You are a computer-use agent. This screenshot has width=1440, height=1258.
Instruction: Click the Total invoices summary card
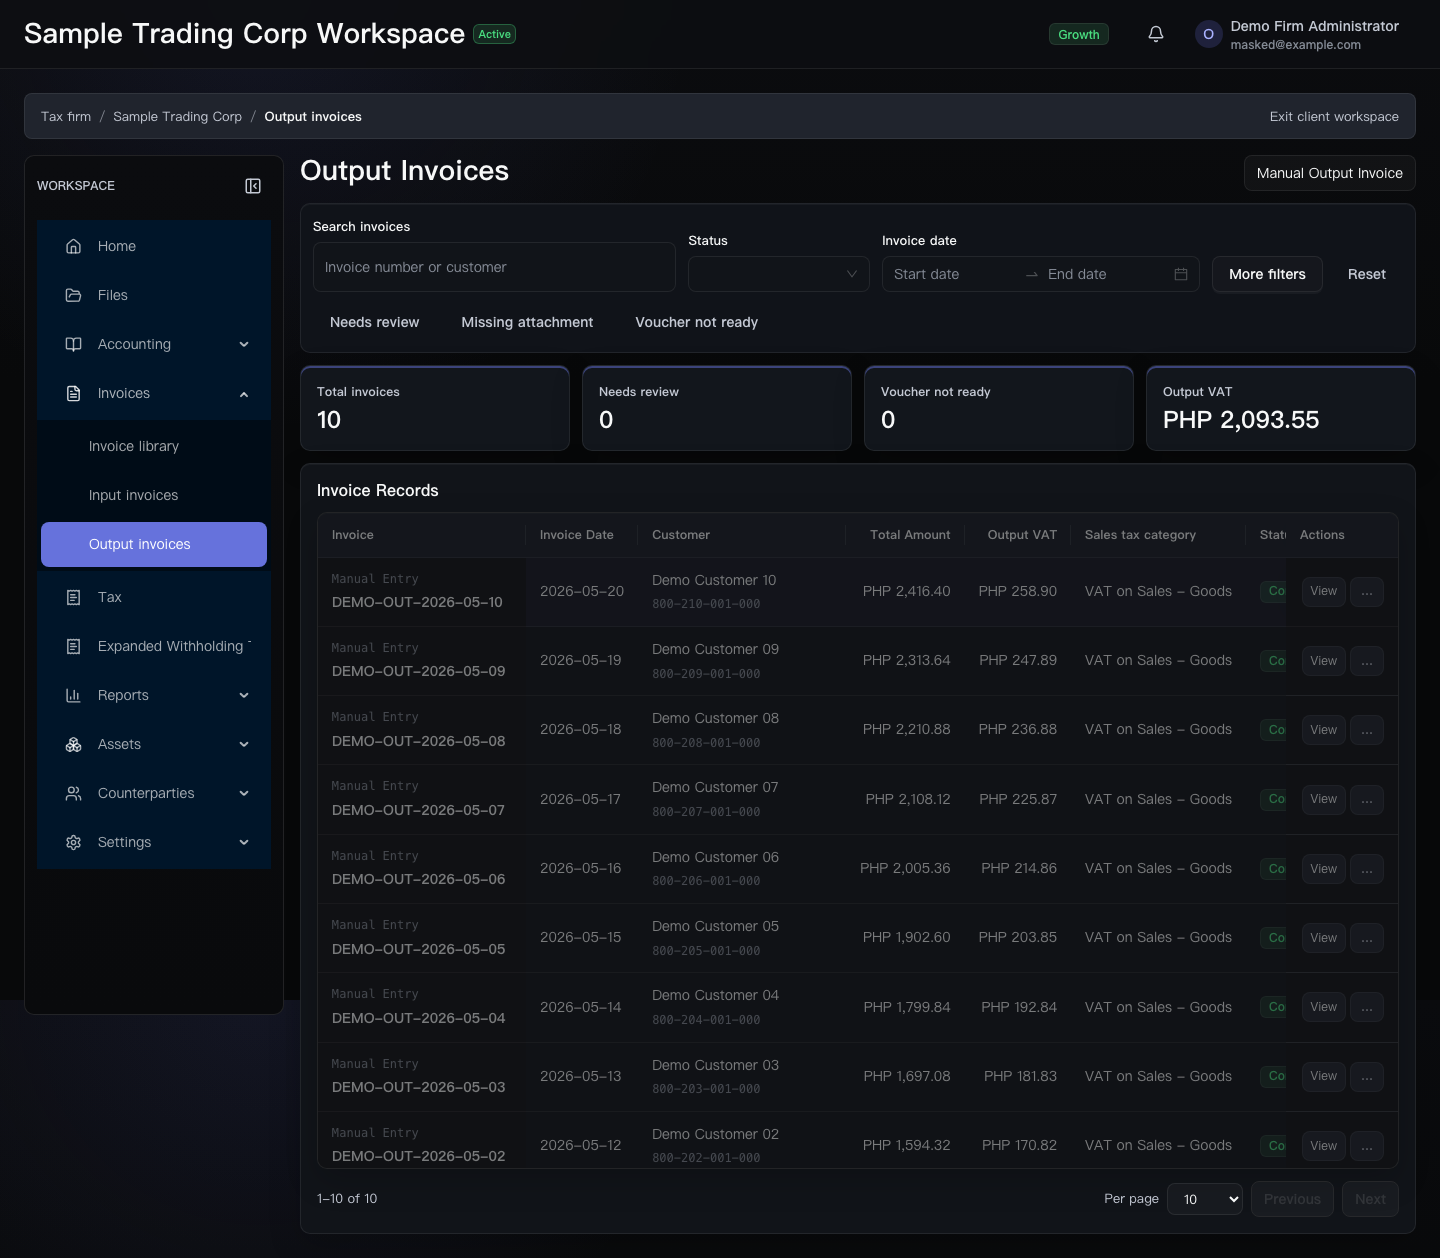coord(435,408)
